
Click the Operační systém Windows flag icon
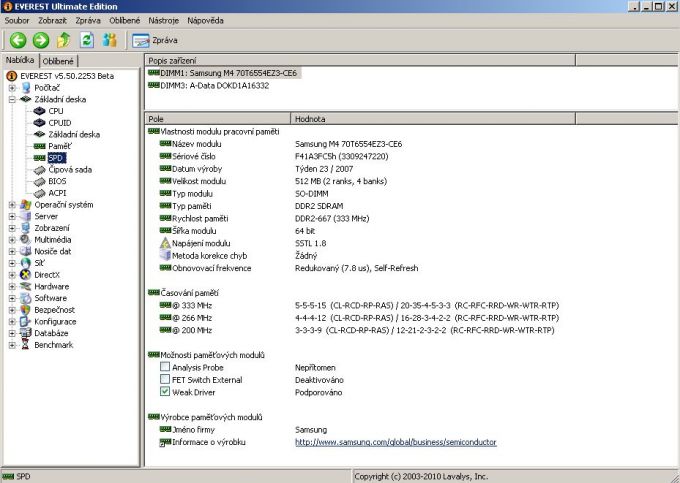click(x=26, y=205)
